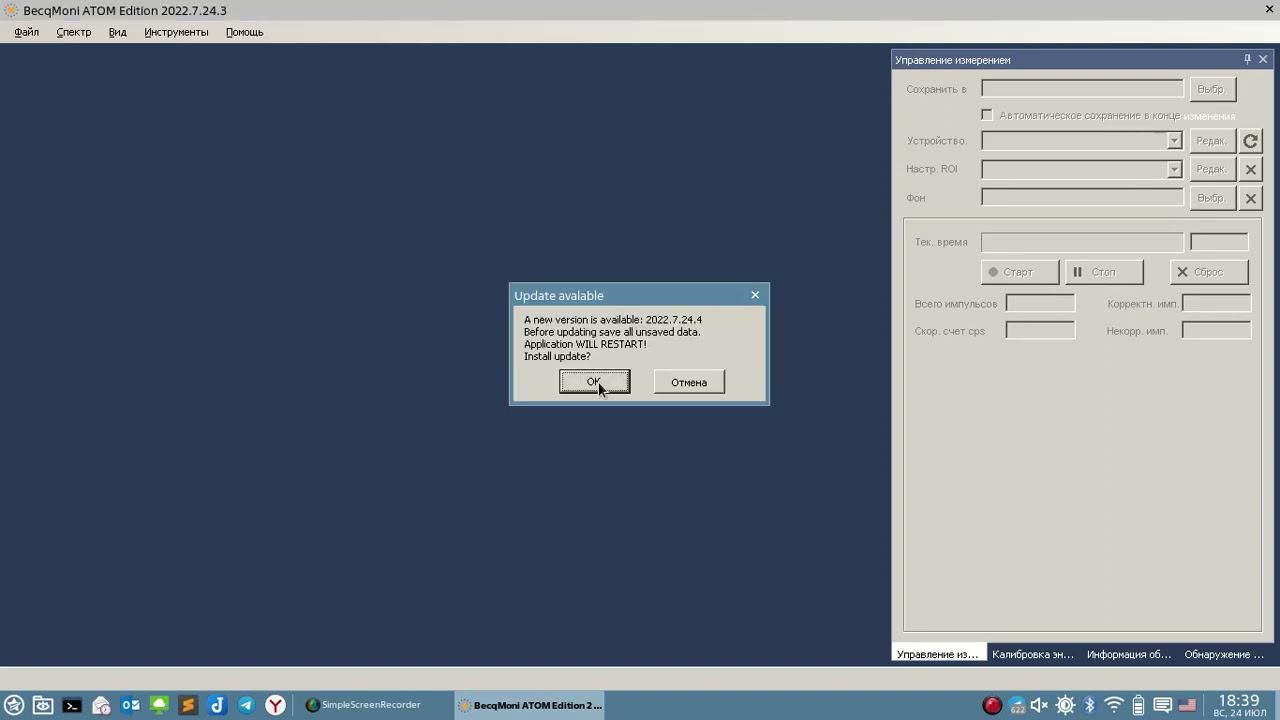Click the Фон input field
This screenshot has height=720, width=1280.
(1082, 198)
